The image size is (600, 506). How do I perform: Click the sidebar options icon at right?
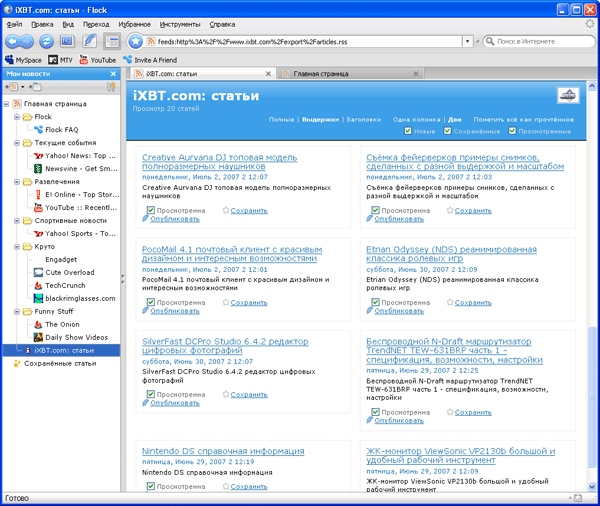pyautogui.click(x=111, y=87)
